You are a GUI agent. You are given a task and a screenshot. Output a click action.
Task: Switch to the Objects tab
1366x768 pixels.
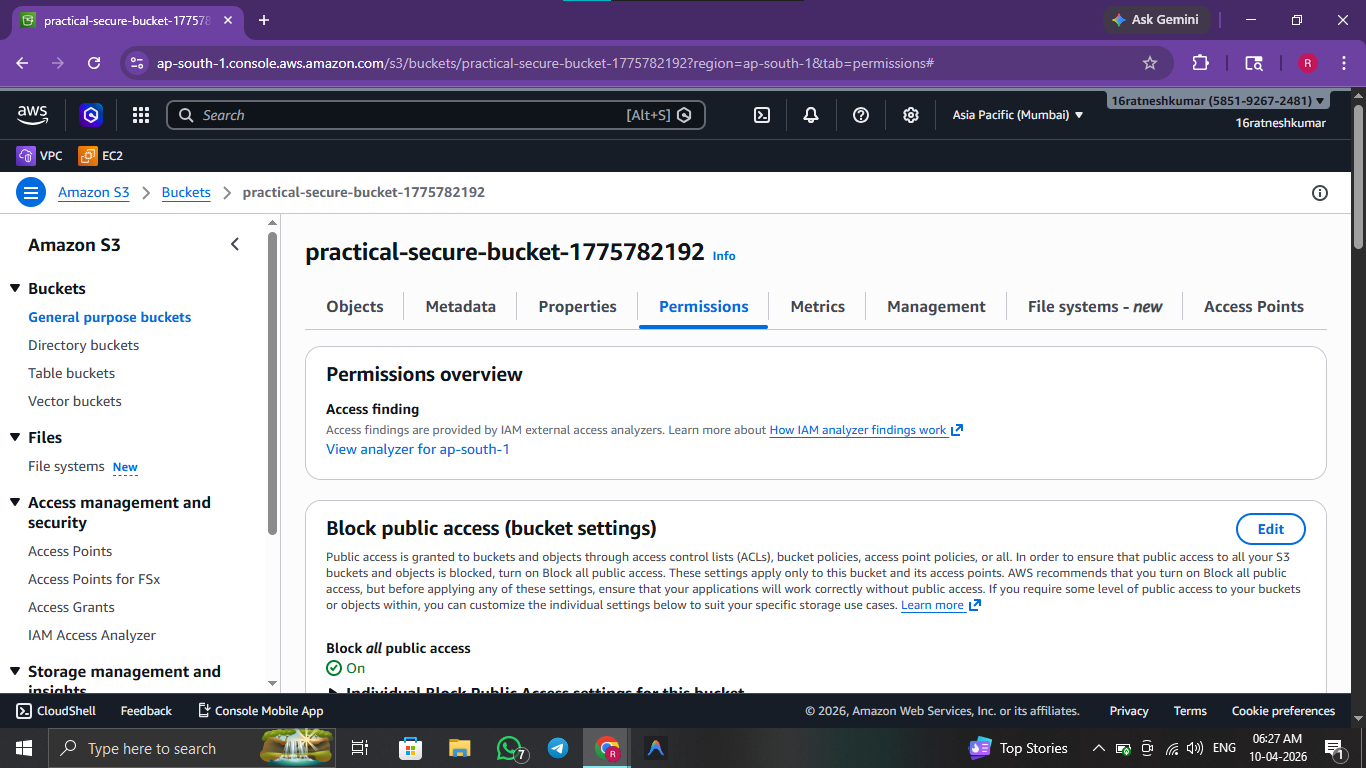coord(355,306)
